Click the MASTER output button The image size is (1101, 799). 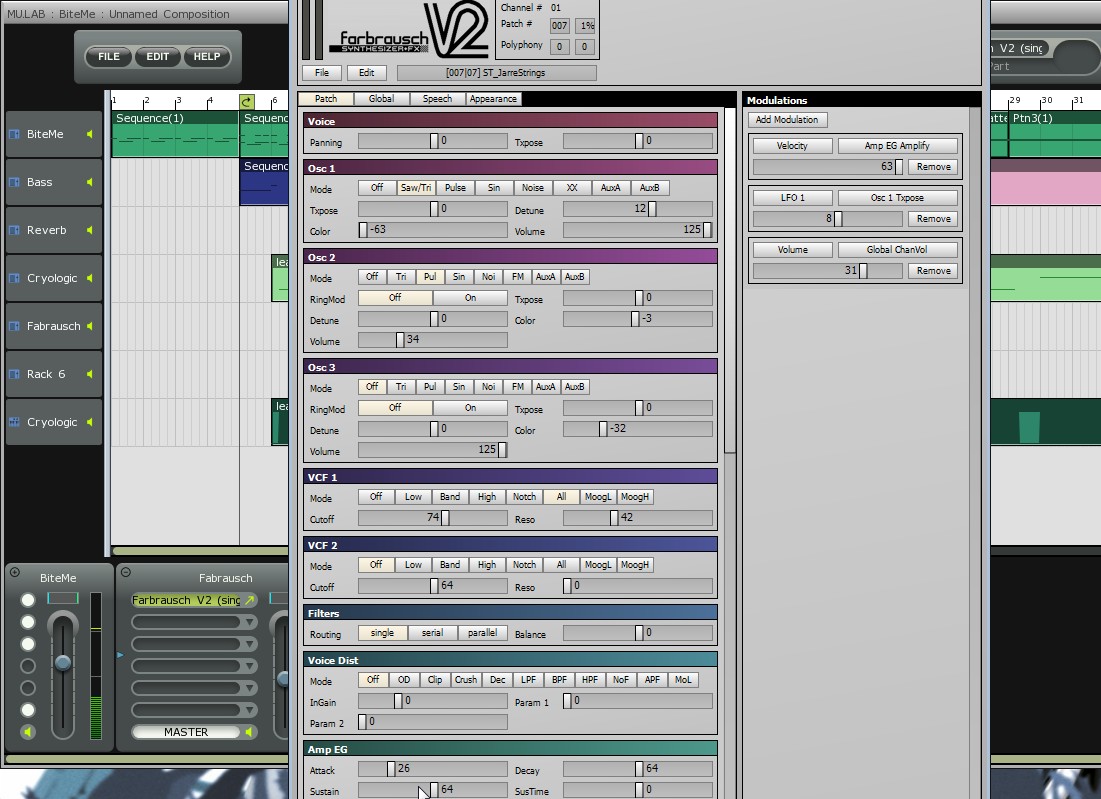click(186, 732)
